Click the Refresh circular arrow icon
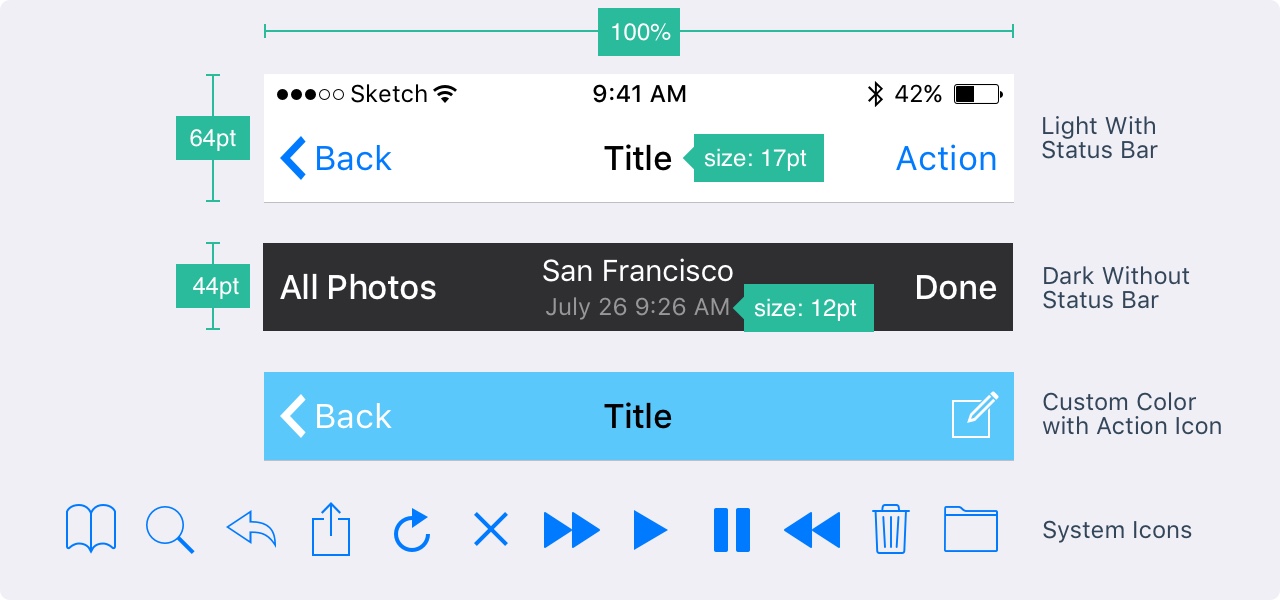The height and width of the screenshot is (600, 1280). click(x=411, y=528)
